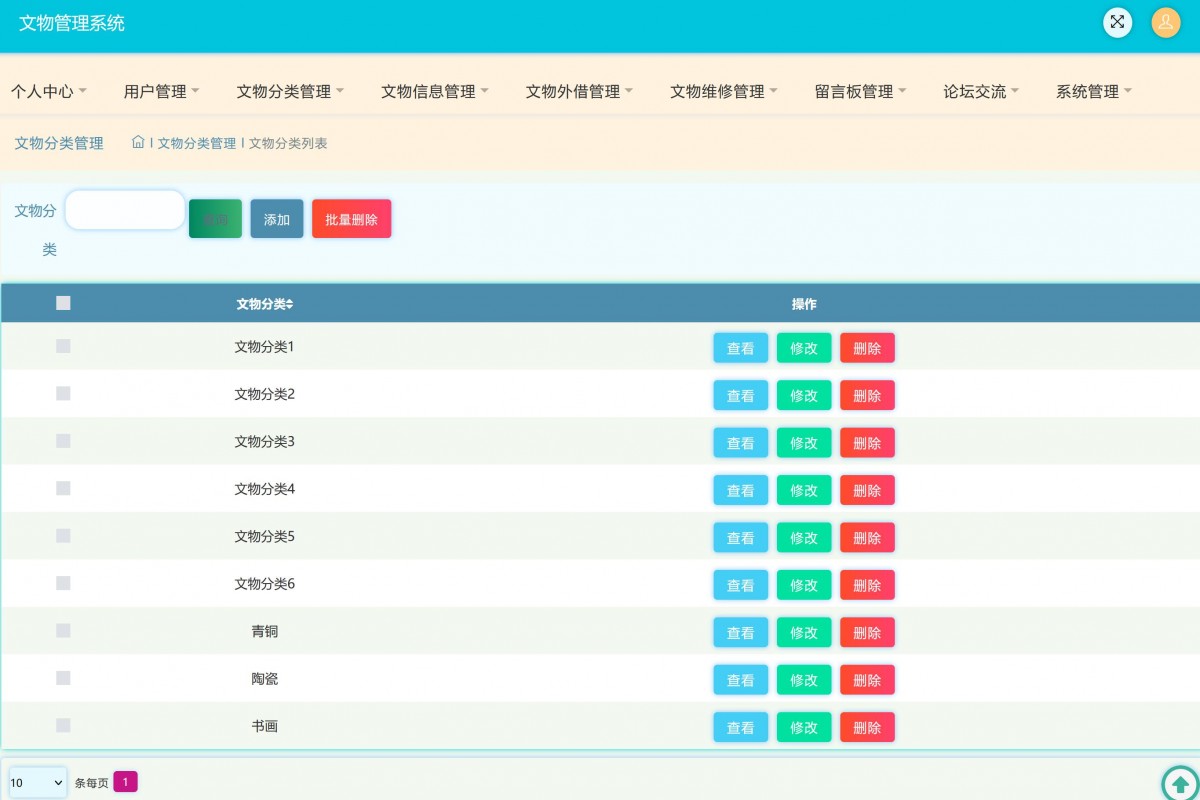Toggle the 文物分类 column sort arrows
This screenshot has height=800, width=1200.
[x=290, y=302]
